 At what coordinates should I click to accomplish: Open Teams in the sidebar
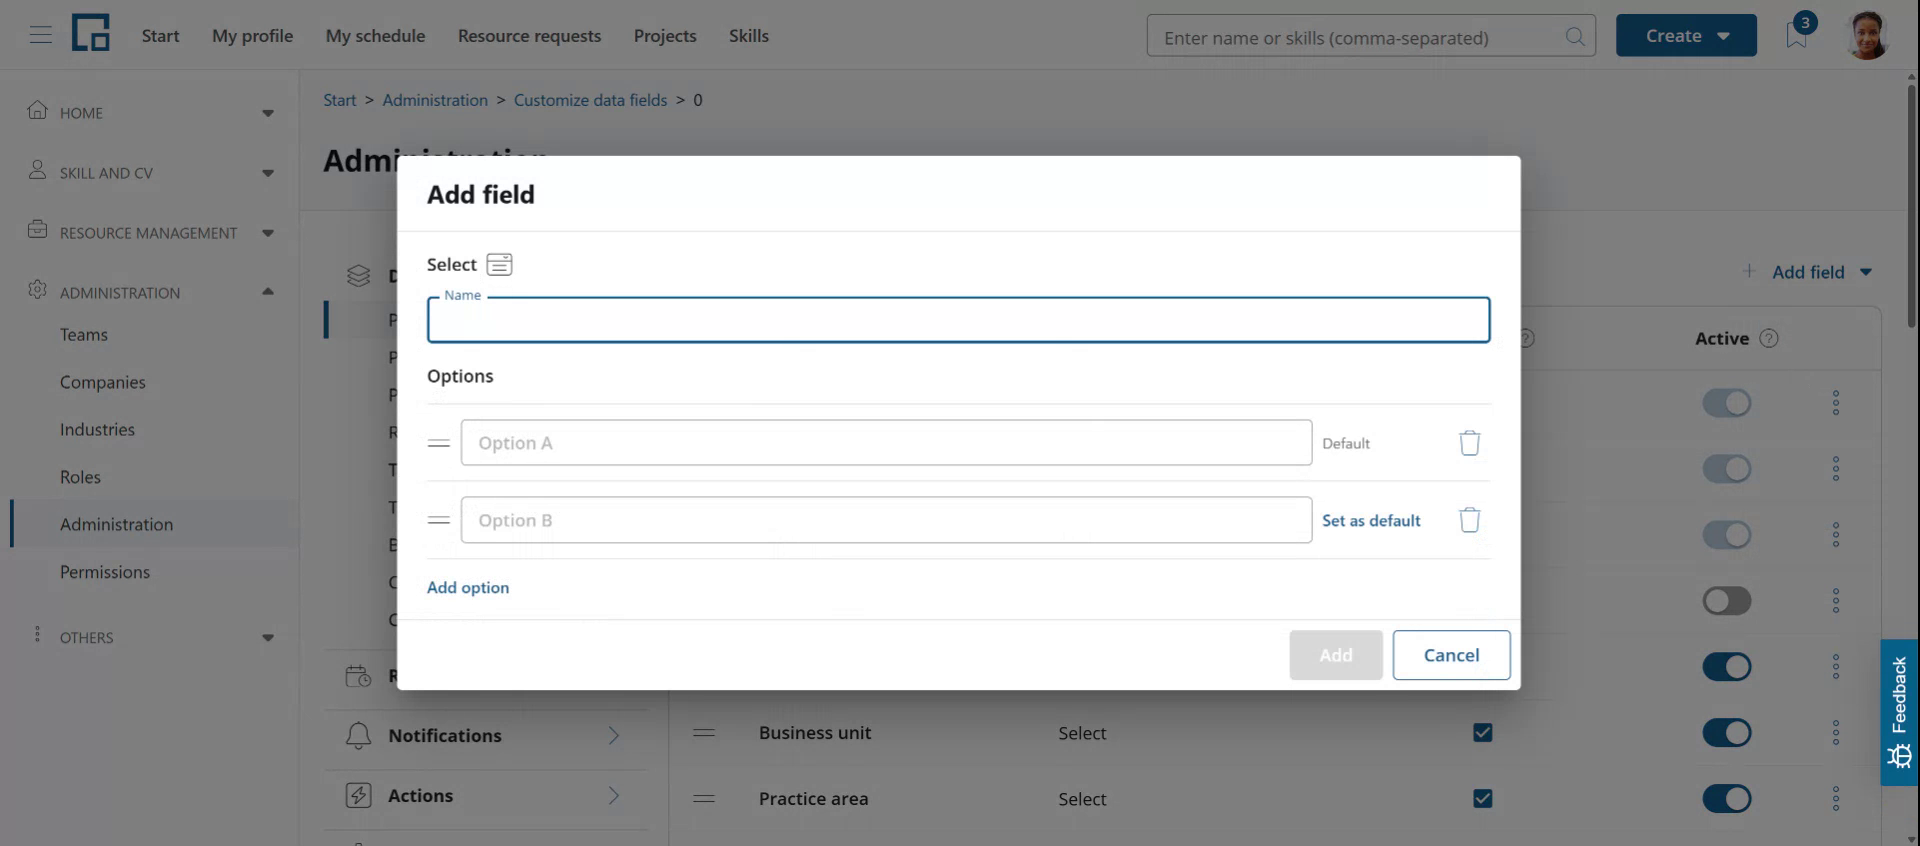click(x=84, y=335)
